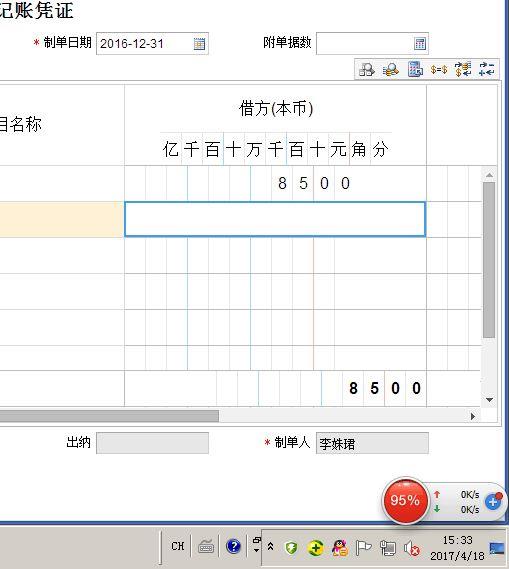Click the 万 digit column header

click(x=254, y=150)
